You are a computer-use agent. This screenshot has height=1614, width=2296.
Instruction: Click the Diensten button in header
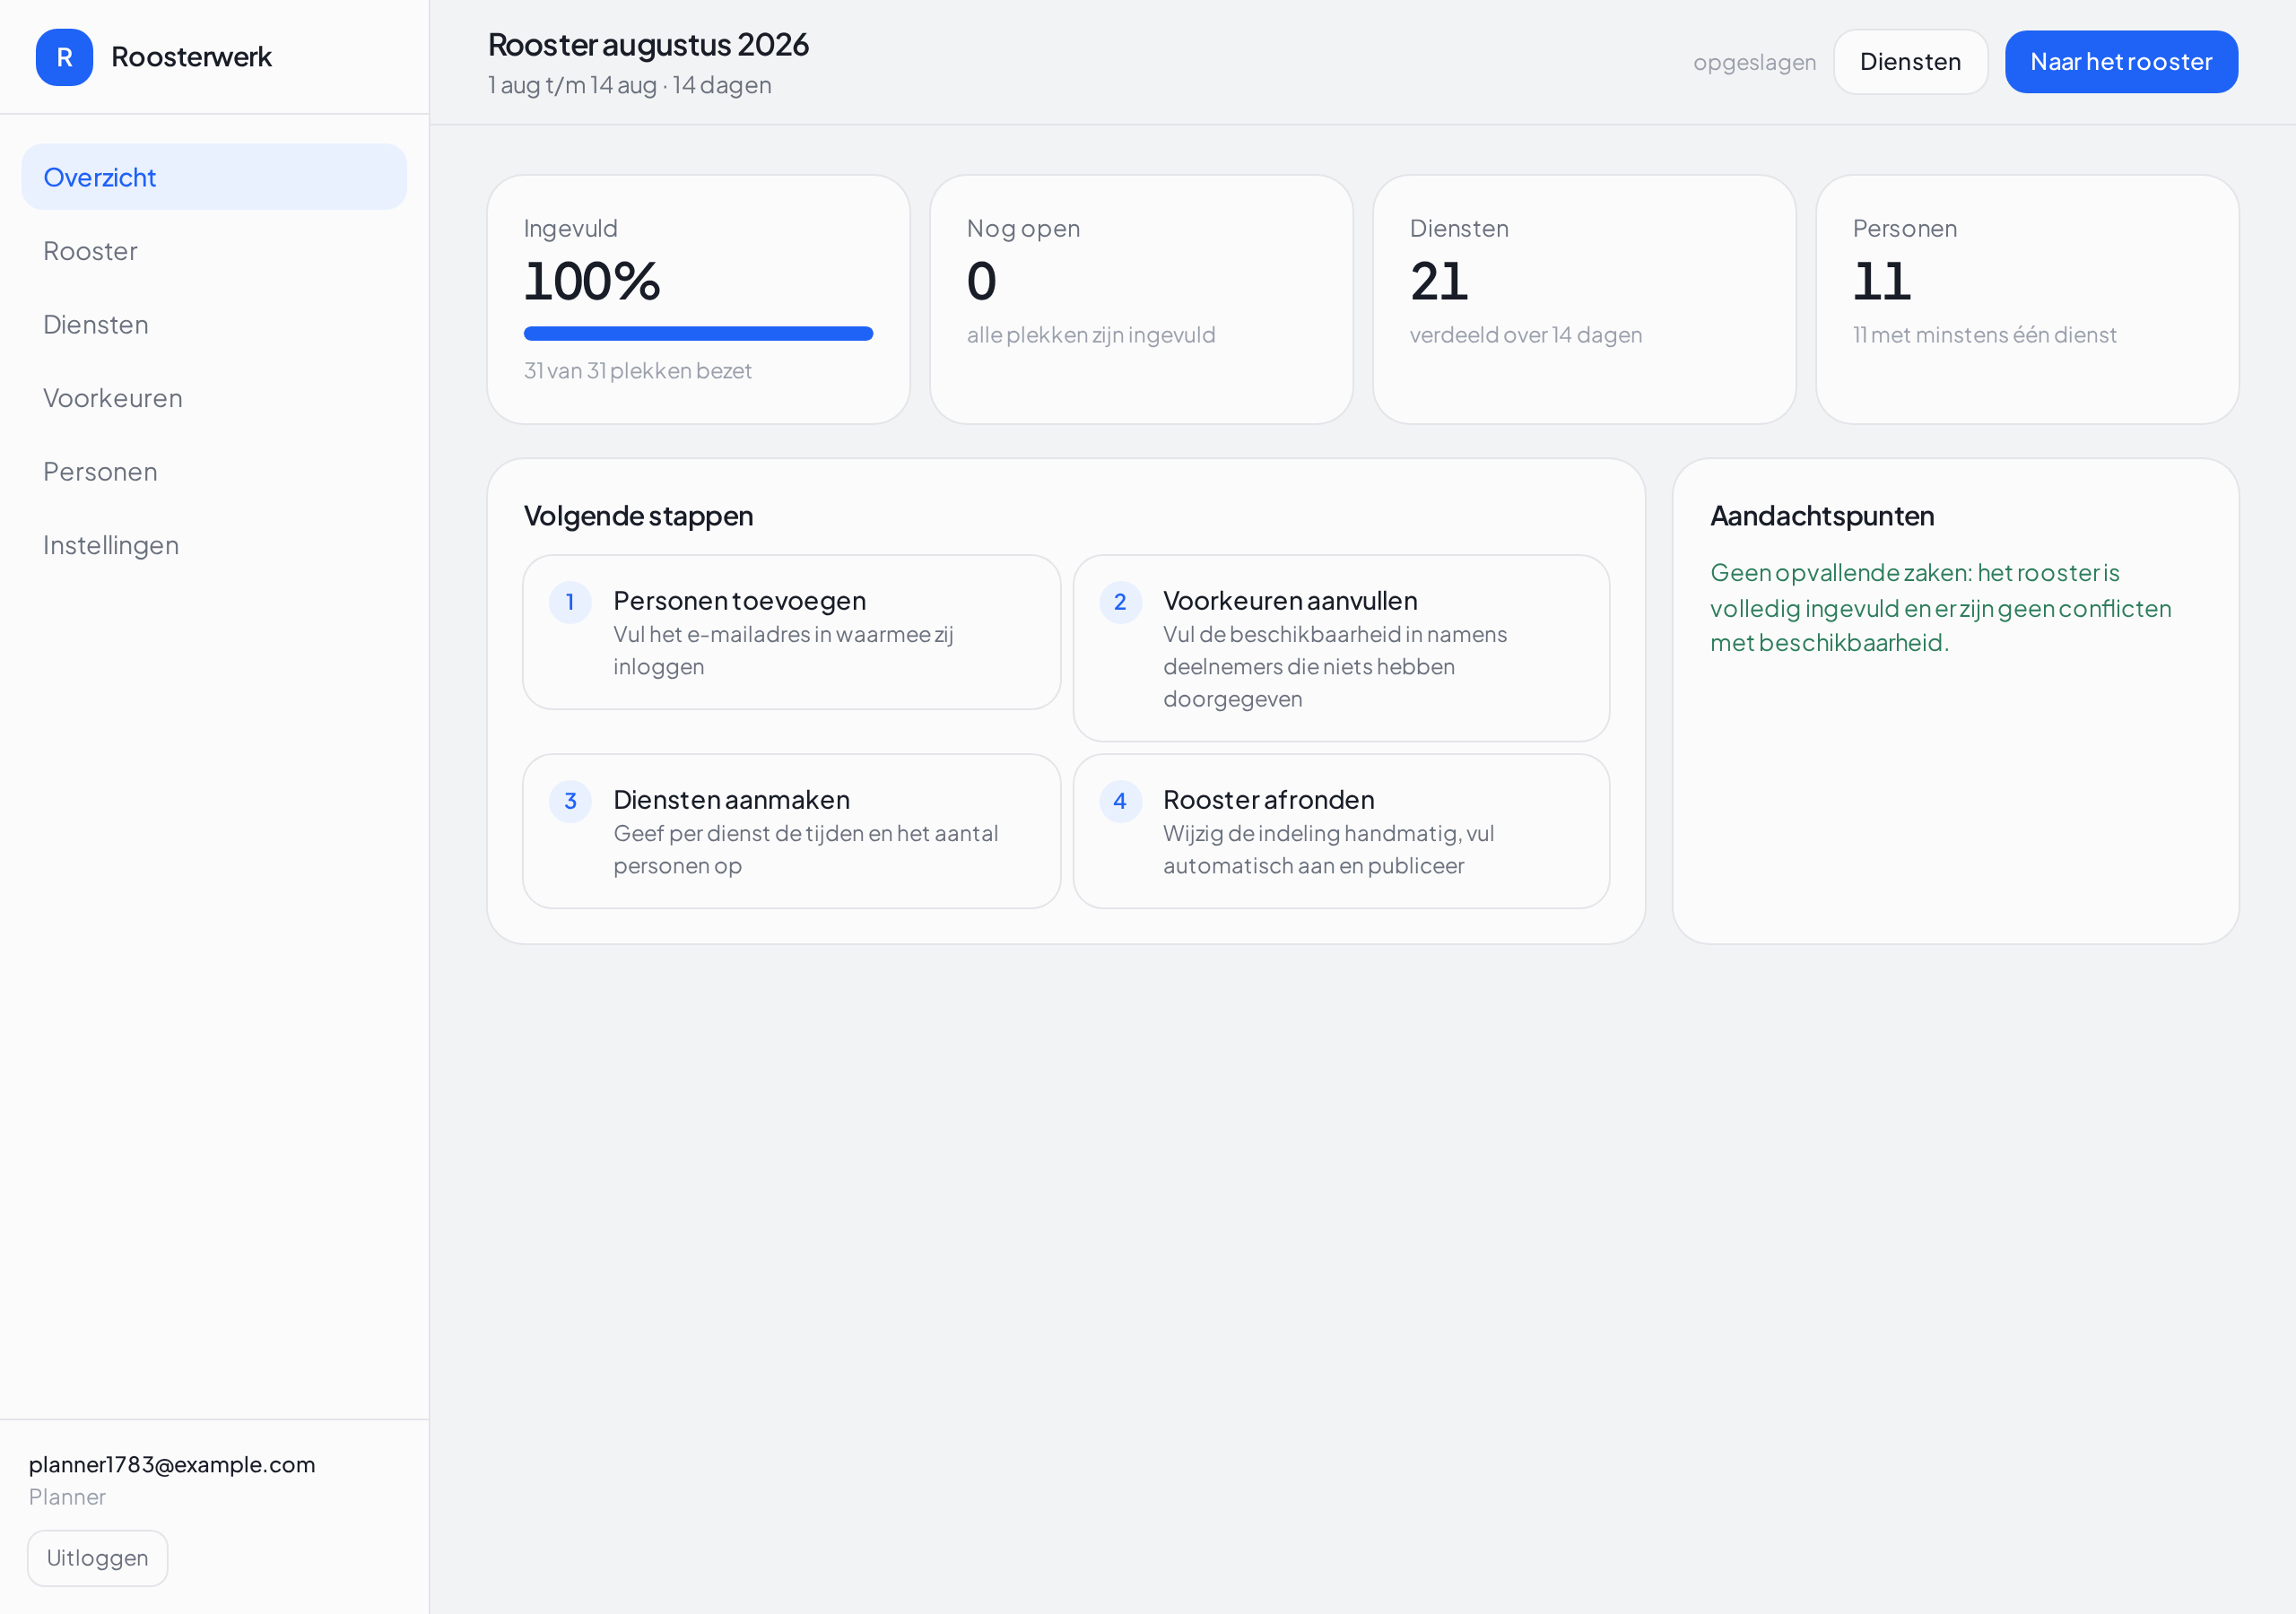coord(1910,62)
